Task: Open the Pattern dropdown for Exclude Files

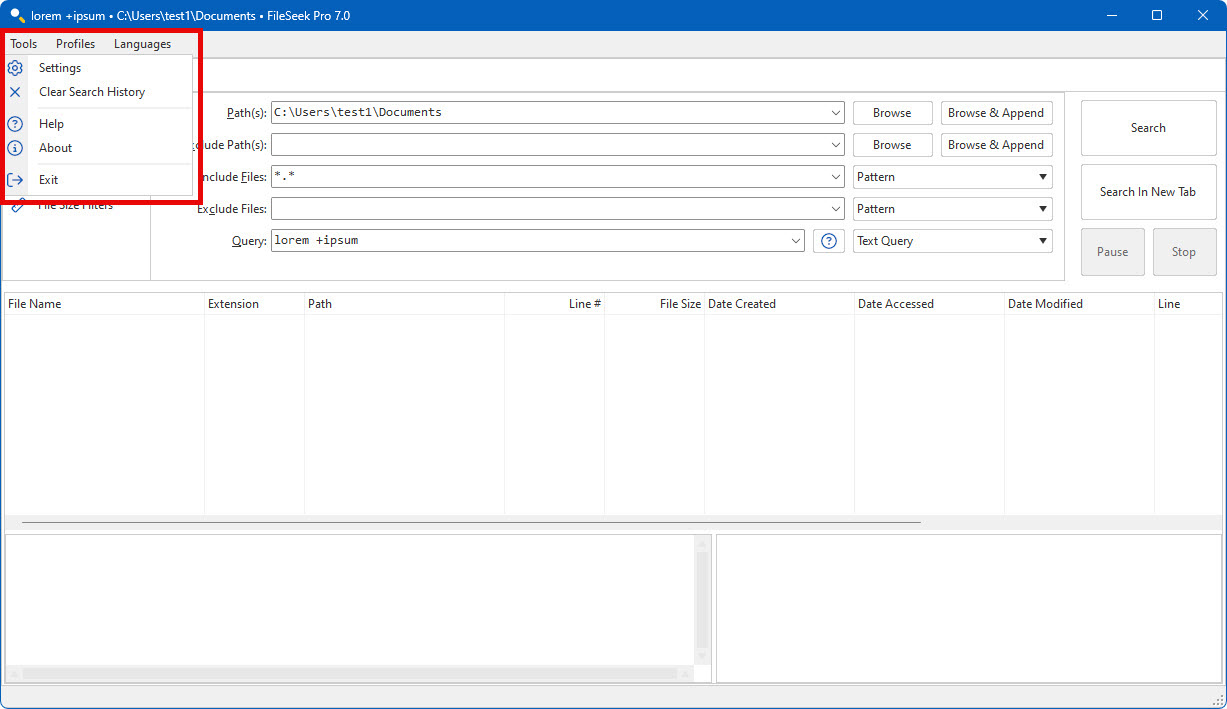Action: [953, 209]
